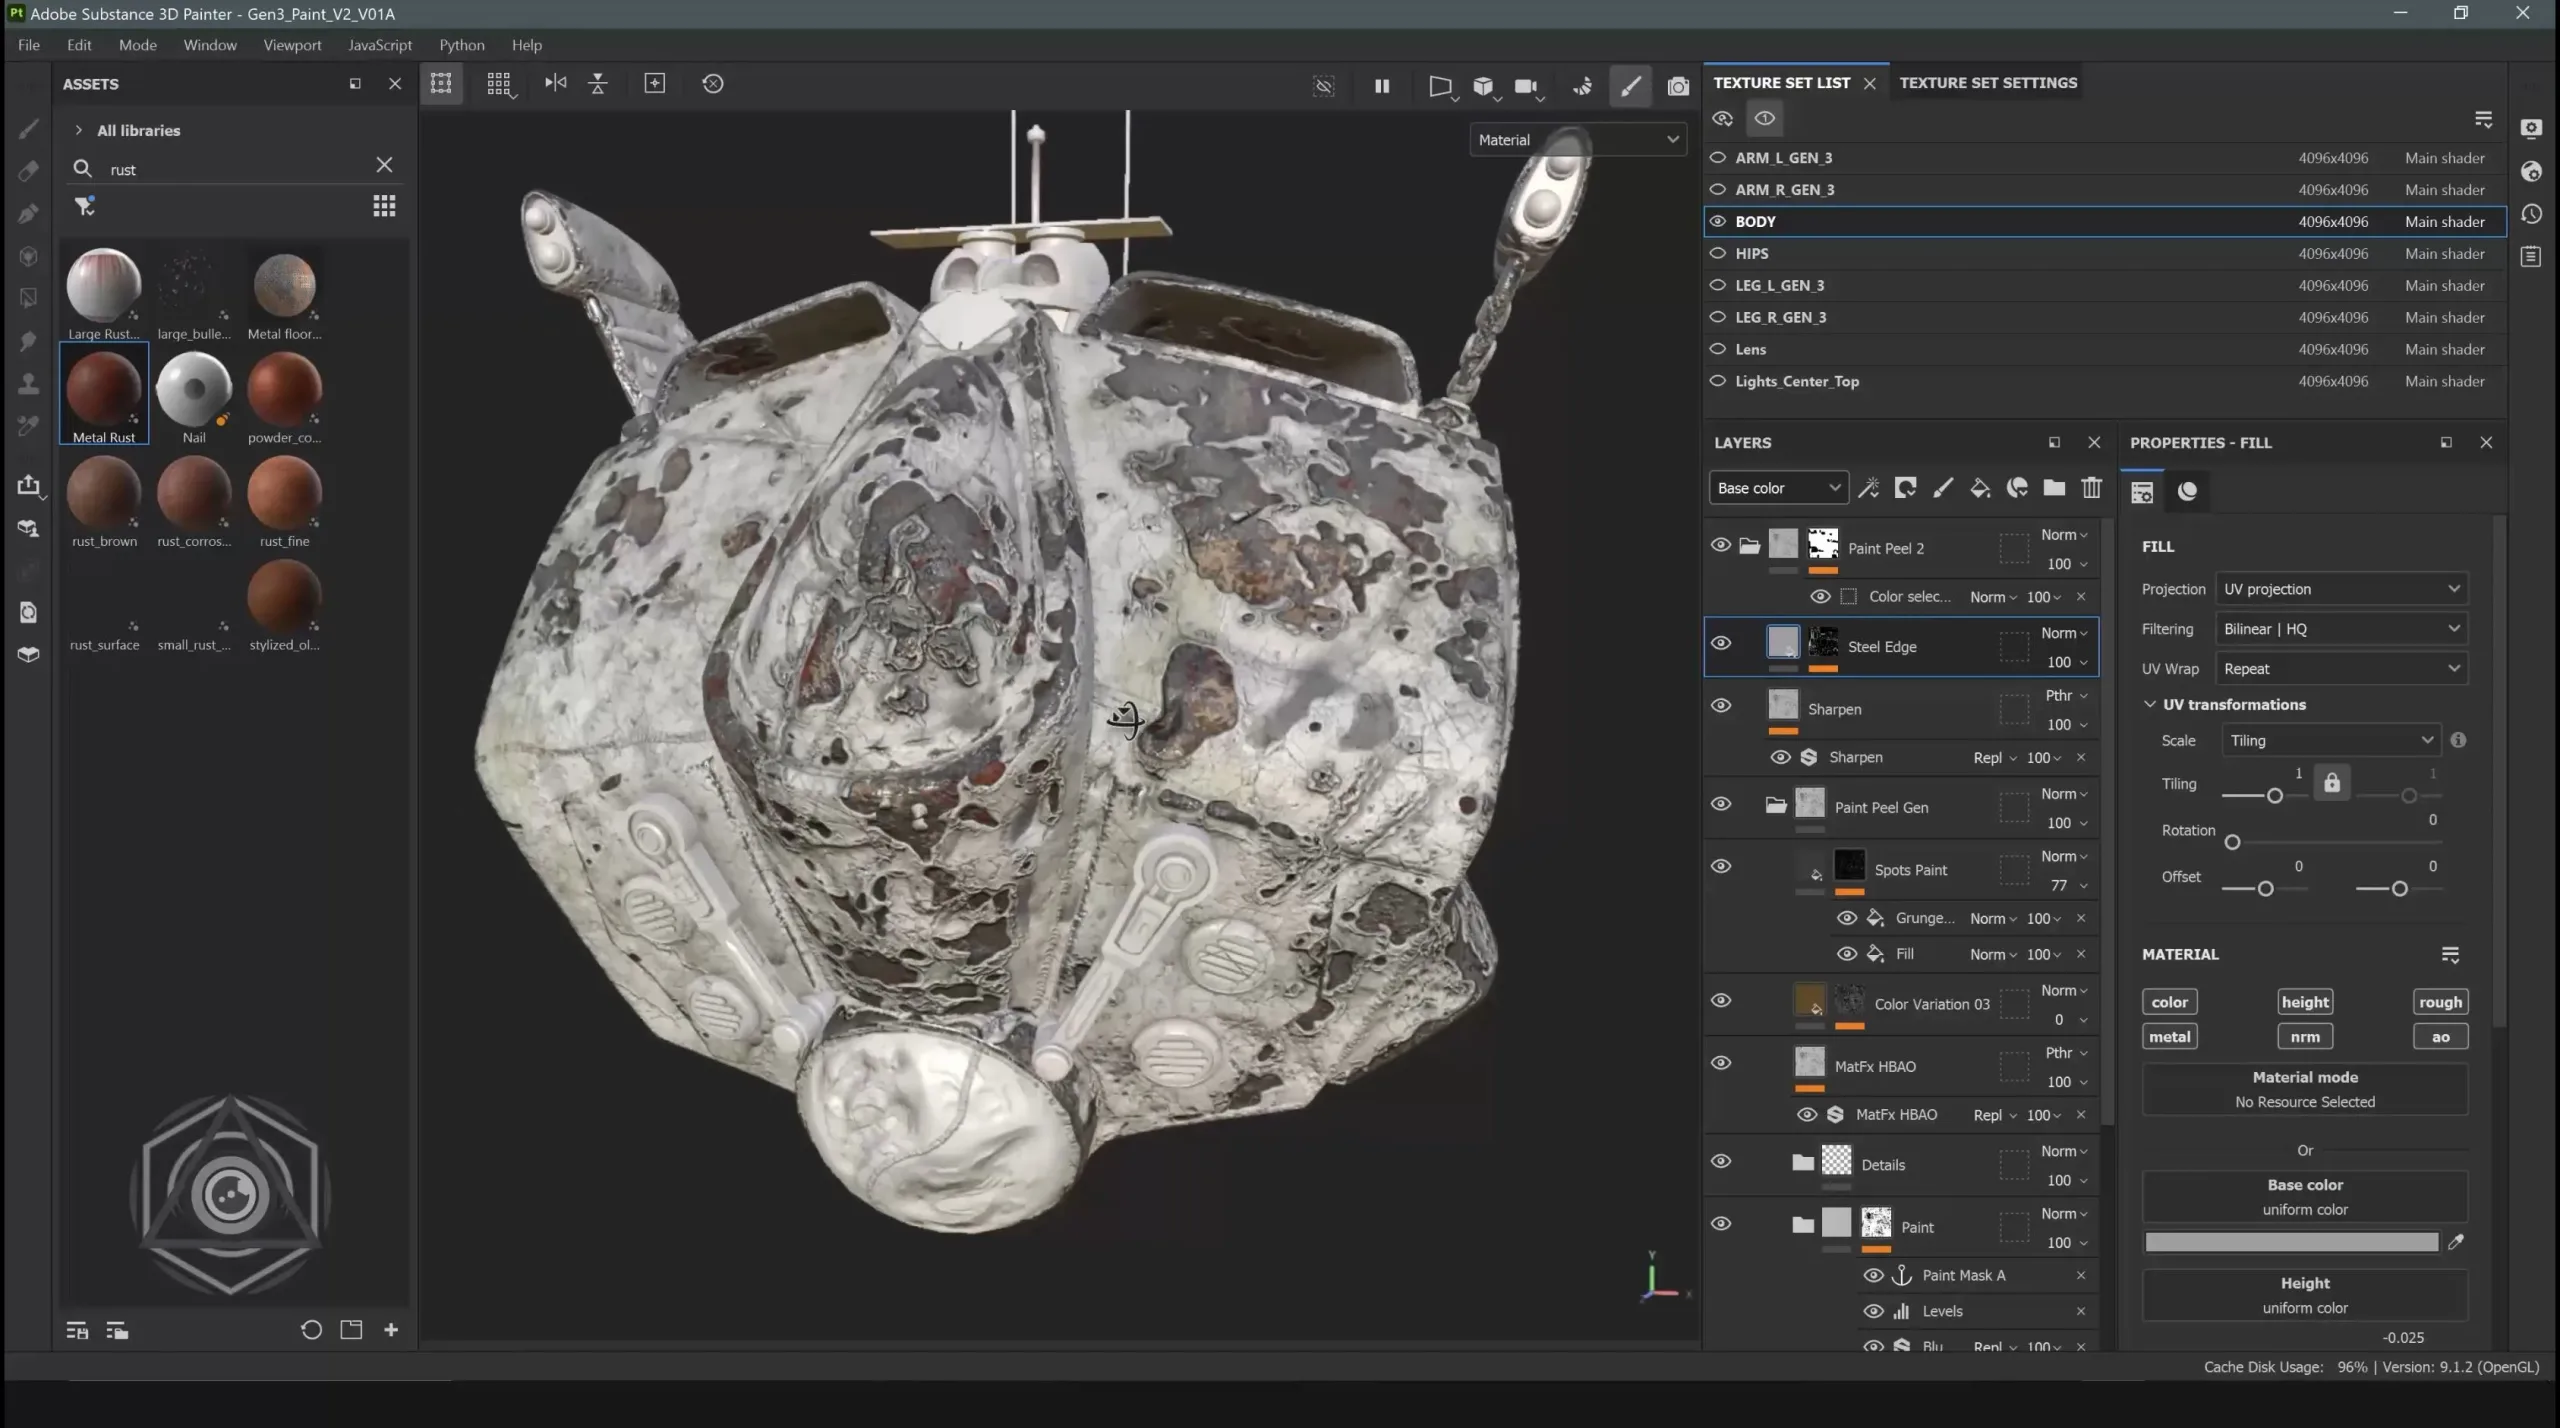Open the Base color channel dropdown

(1778, 488)
